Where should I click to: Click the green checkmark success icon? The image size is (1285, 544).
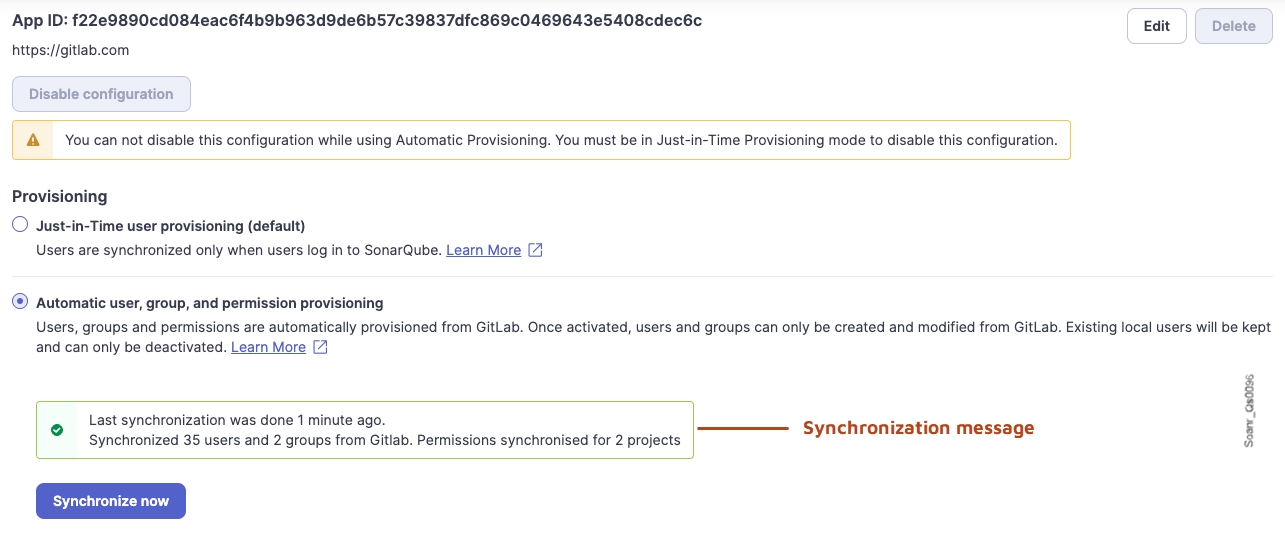57,430
